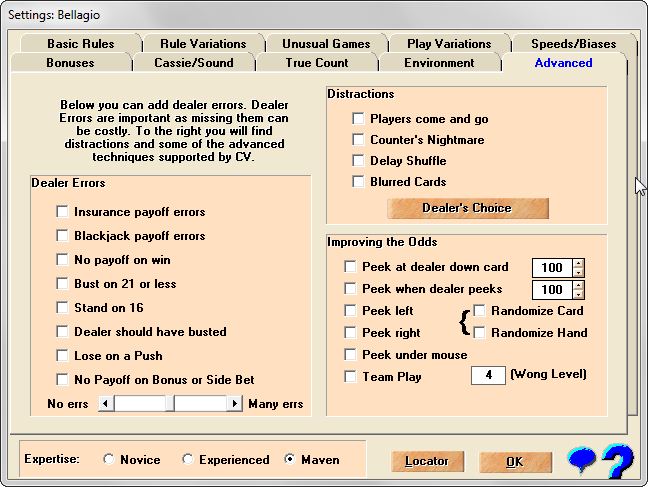Switch to the Basic Rules tab

coord(81,43)
